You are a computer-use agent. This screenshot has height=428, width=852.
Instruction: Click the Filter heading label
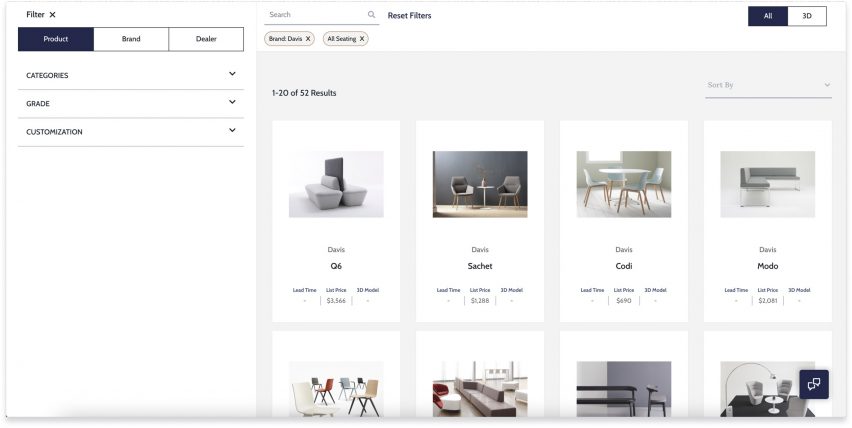[x=35, y=15]
